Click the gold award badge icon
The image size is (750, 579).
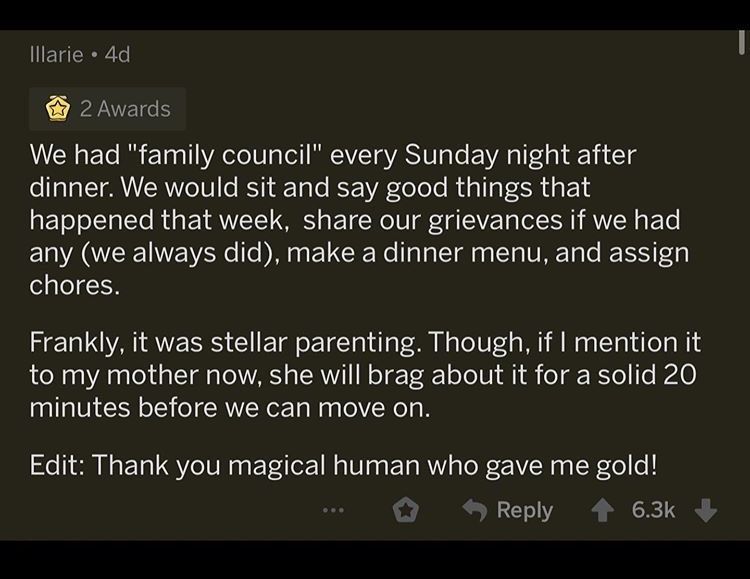pyautogui.click(x=57, y=109)
